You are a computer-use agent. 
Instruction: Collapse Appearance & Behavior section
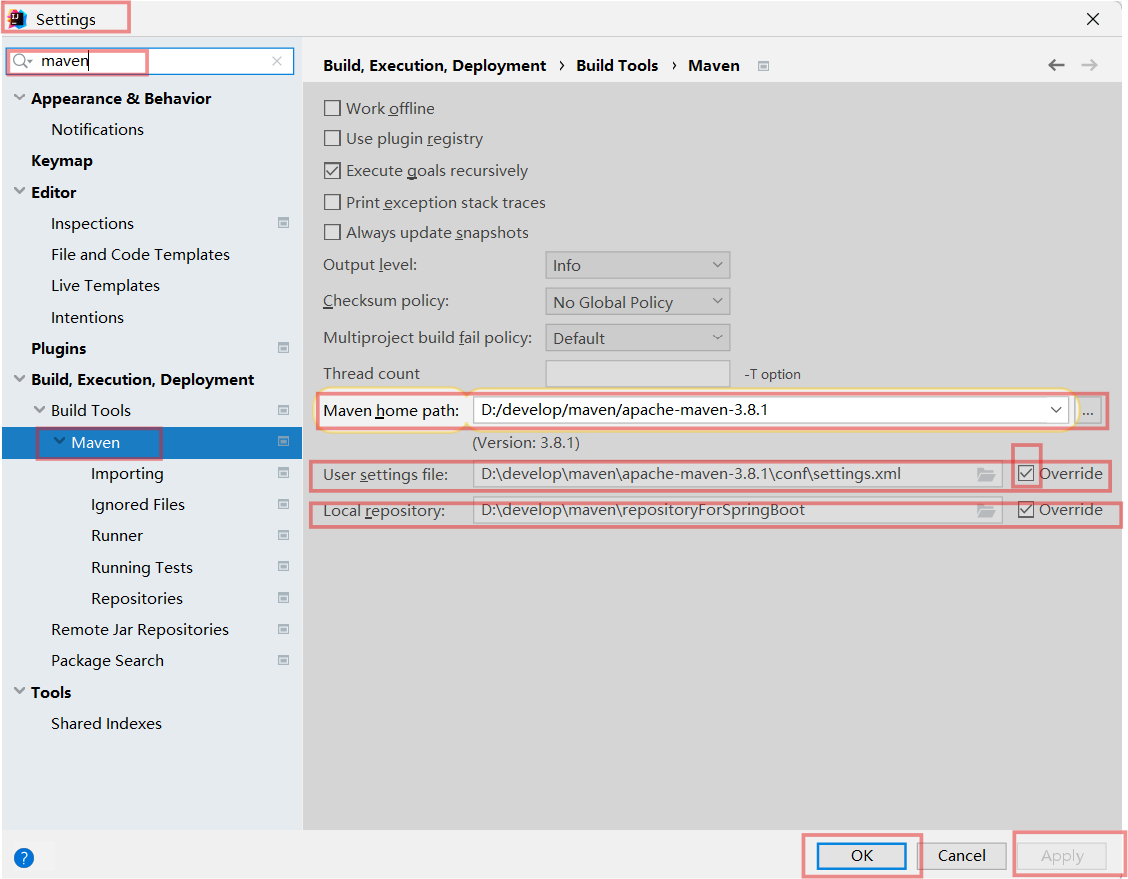19,98
